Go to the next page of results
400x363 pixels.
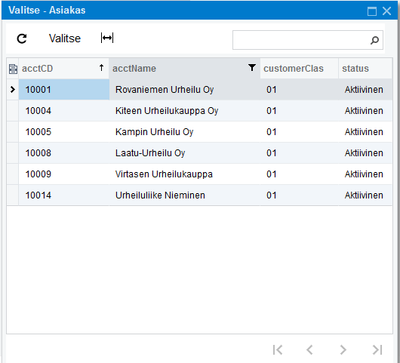tap(343, 350)
